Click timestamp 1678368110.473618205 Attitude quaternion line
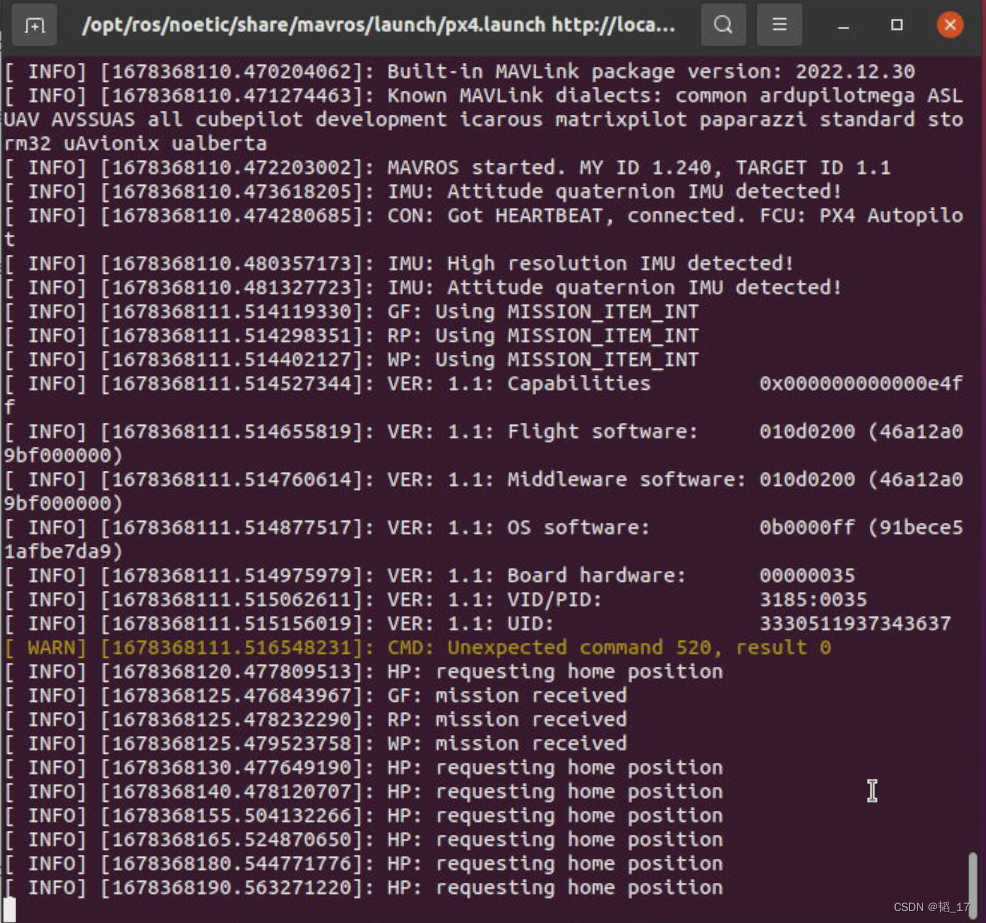 (x=423, y=192)
